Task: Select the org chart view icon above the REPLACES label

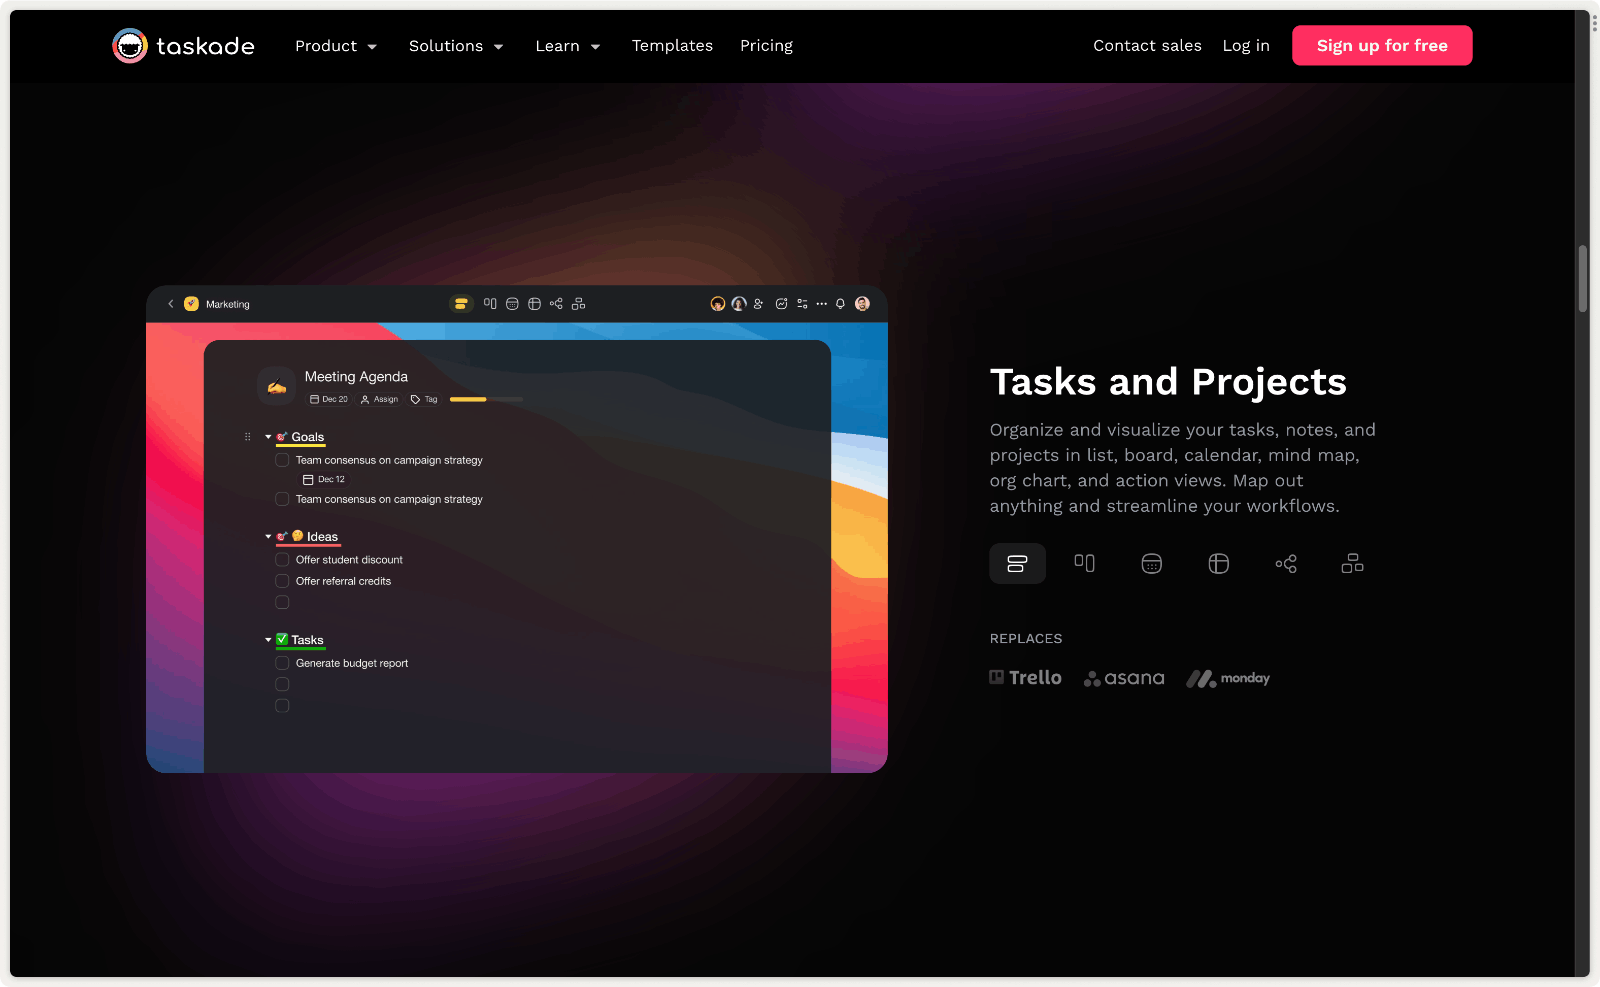Action: 1352,564
